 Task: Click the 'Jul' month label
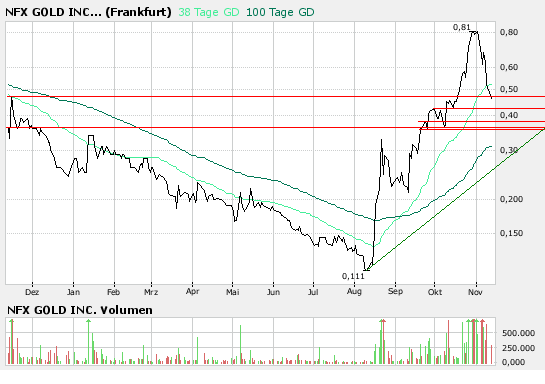click(x=313, y=292)
